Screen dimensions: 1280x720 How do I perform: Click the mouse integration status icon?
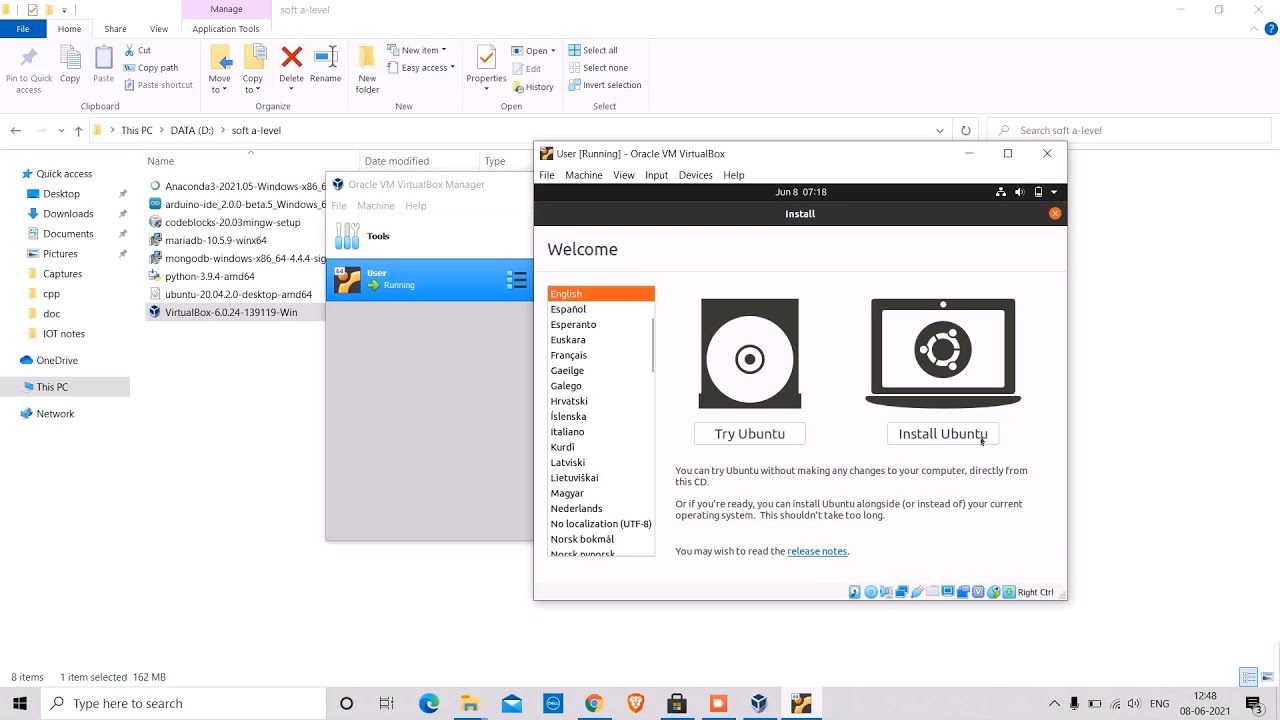tap(994, 592)
